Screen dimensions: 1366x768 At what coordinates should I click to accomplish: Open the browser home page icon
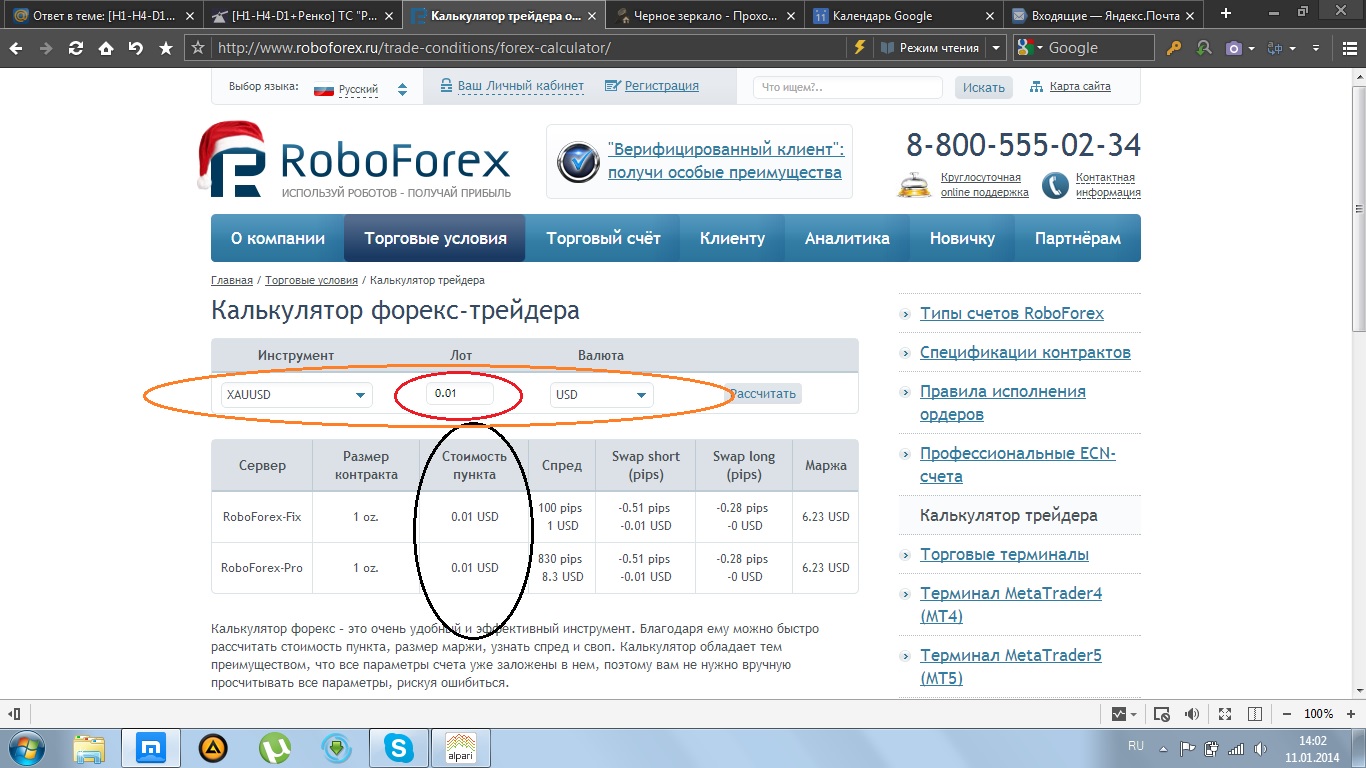pyautogui.click(x=105, y=48)
